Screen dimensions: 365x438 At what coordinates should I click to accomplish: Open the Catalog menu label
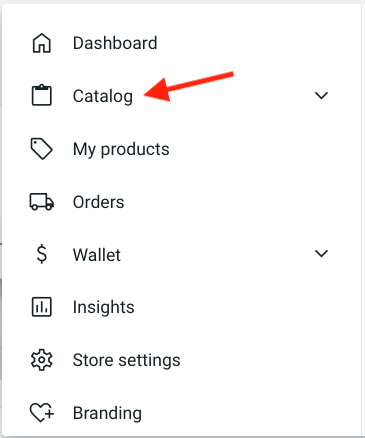click(103, 96)
